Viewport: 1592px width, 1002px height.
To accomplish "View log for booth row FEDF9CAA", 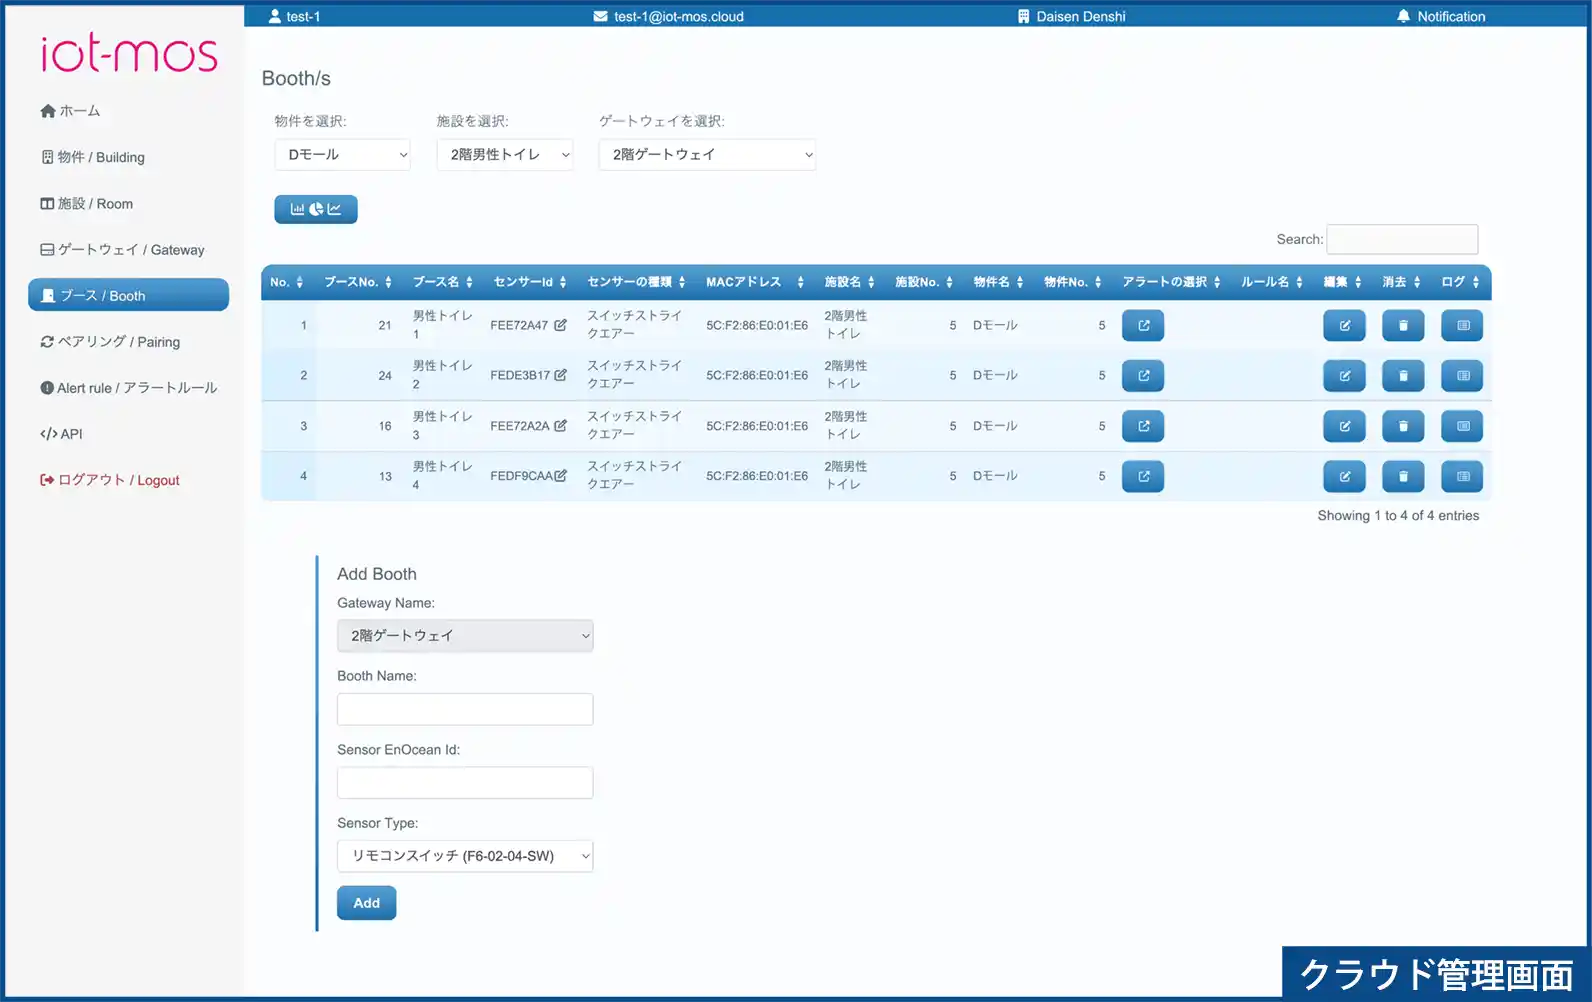I will [x=1462, y=476].
